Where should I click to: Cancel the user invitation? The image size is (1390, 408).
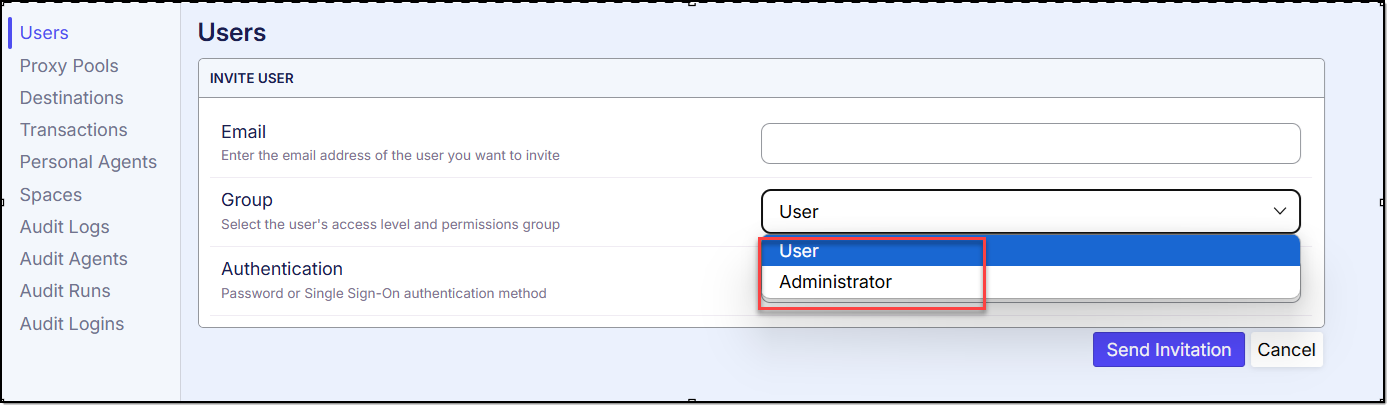click(1286, 350)
